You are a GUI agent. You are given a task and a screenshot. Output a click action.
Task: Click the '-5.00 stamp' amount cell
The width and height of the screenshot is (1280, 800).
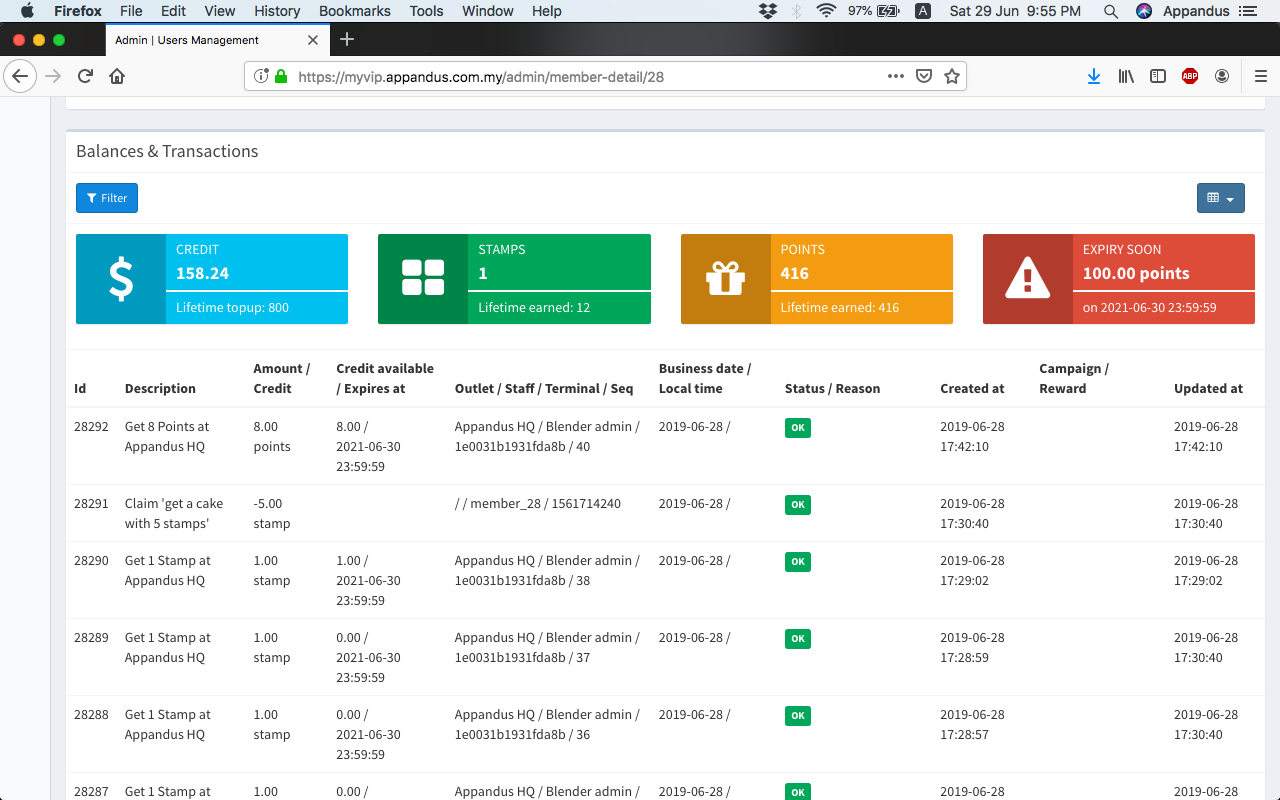[272, 513]
